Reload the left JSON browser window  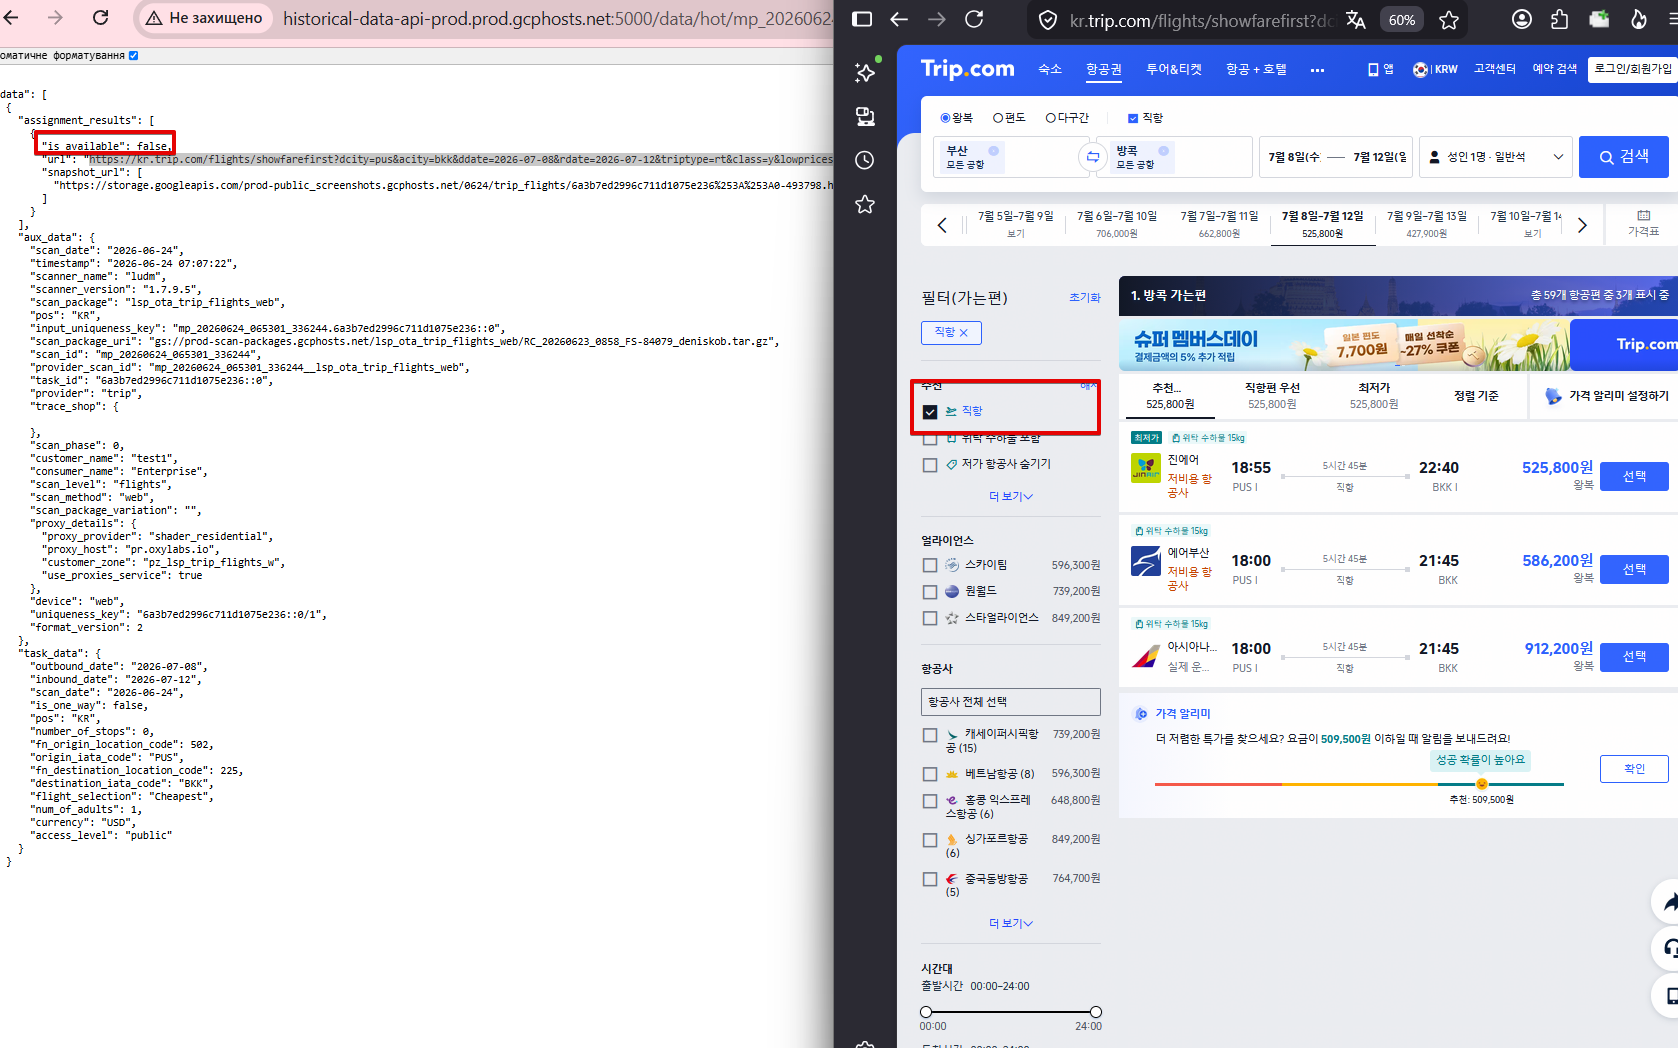click(x=100, y=17)
